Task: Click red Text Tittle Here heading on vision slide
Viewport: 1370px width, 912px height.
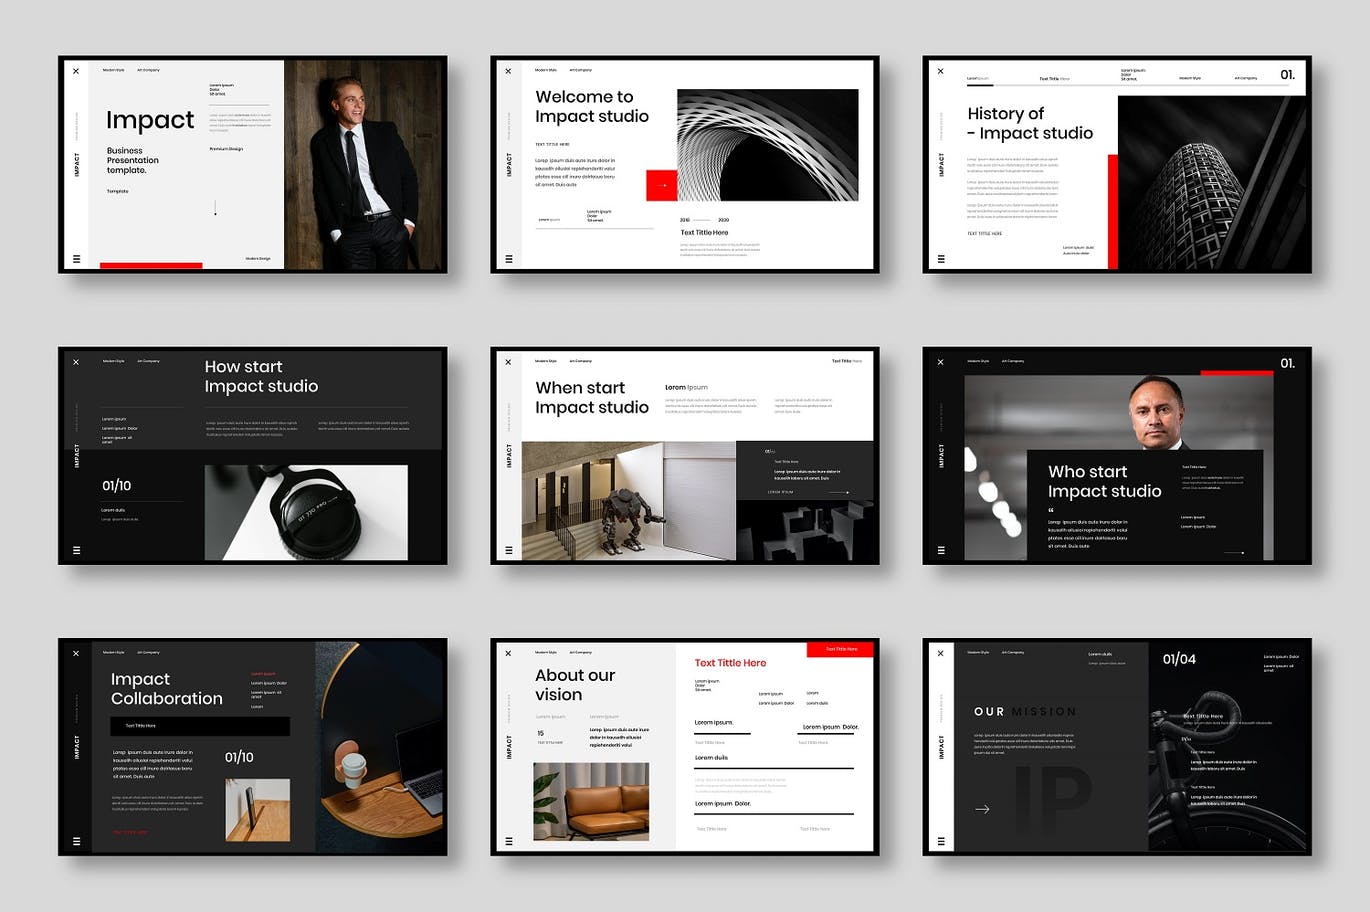Action: tap(730, 663)
